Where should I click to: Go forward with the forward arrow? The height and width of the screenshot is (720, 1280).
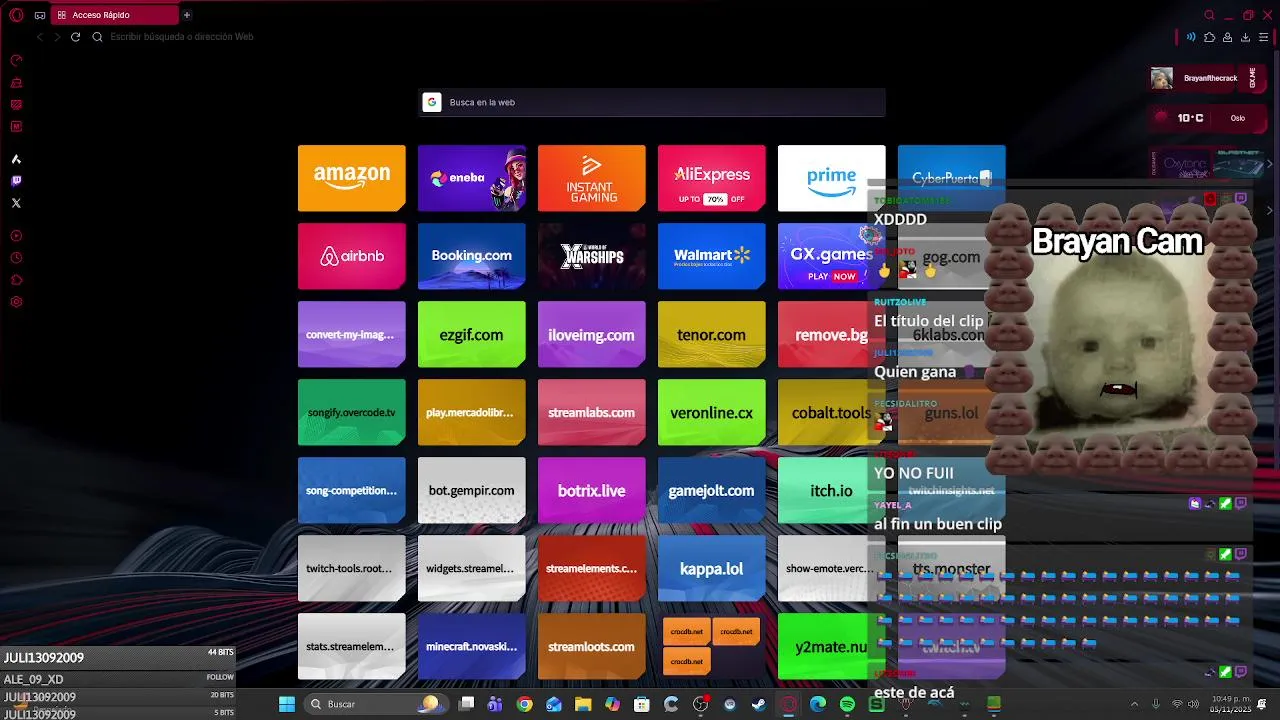coord(57,37)
